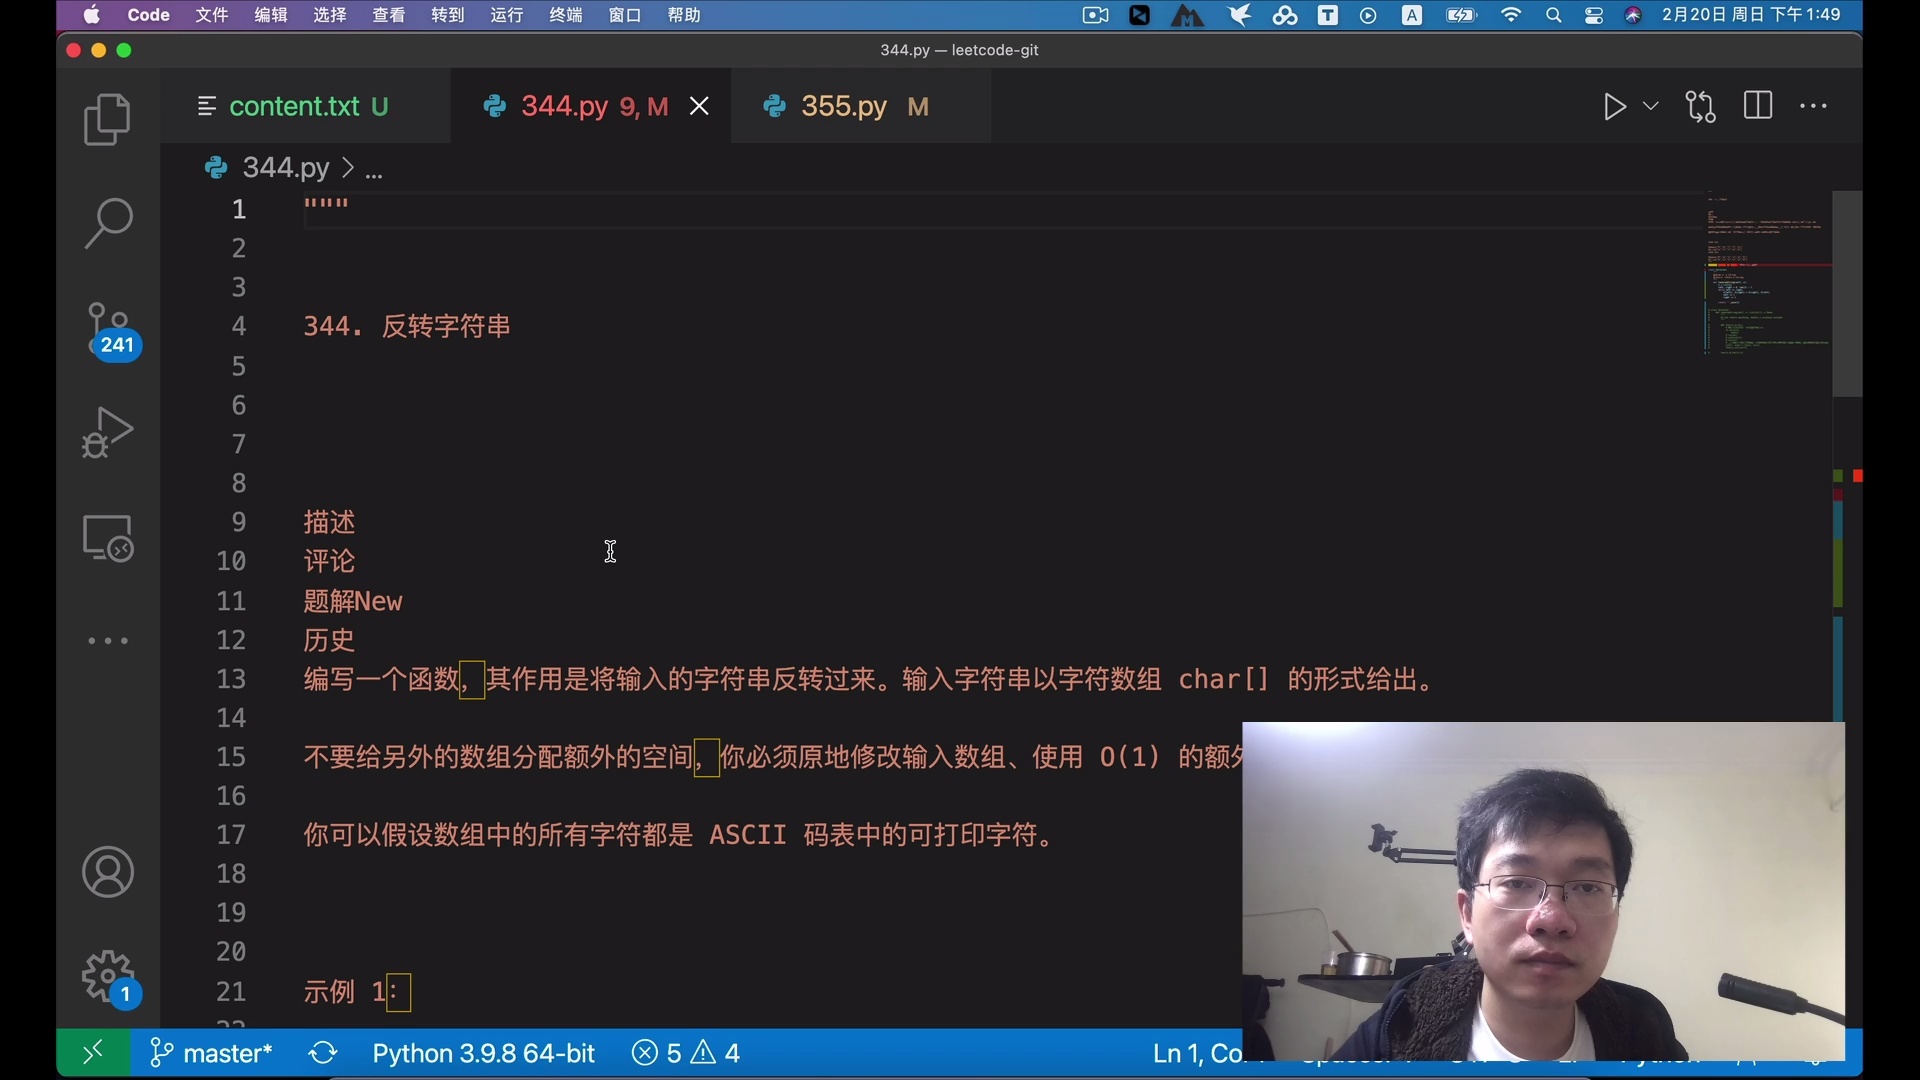Open the Accounts profile icon
The width and height of the screenshot is (1920, 1080).
click(x=107, y=872)
